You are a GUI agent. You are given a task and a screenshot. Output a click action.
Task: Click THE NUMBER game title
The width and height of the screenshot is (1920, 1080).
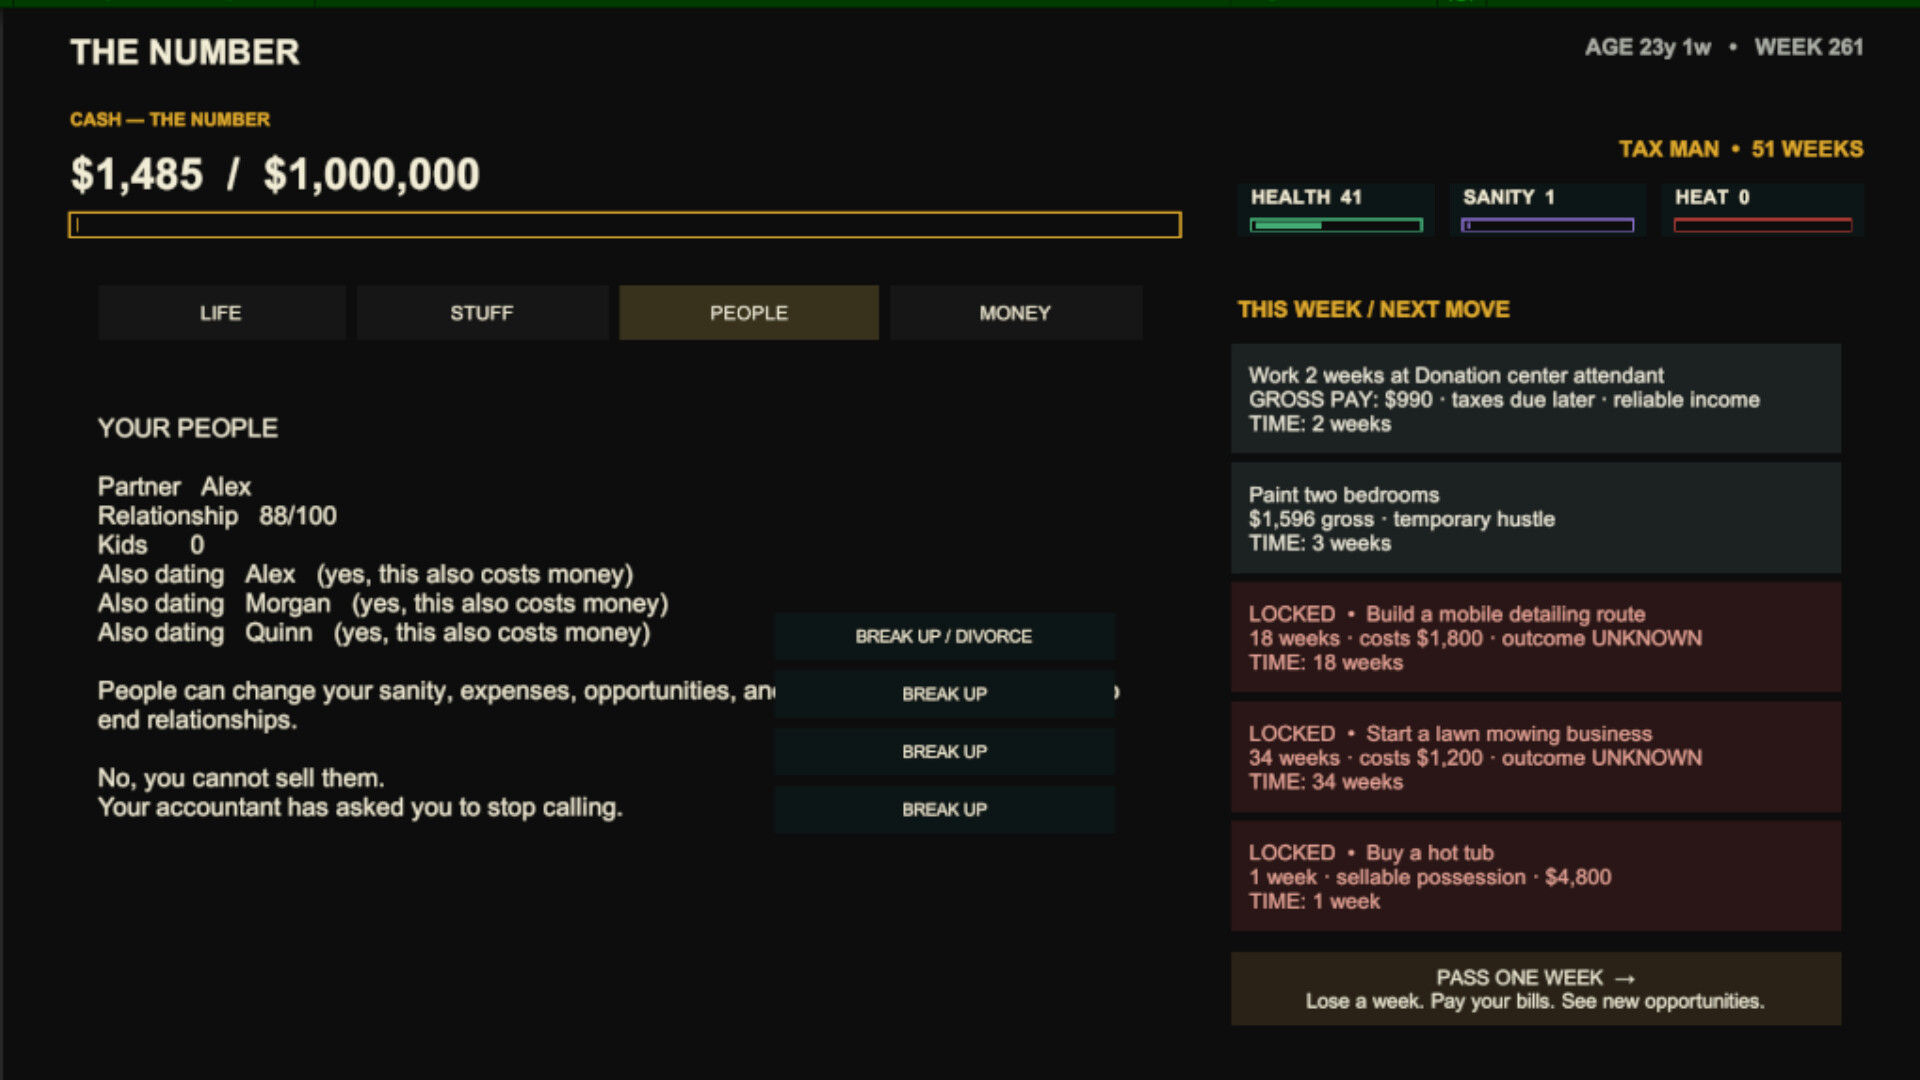(185, 52)
